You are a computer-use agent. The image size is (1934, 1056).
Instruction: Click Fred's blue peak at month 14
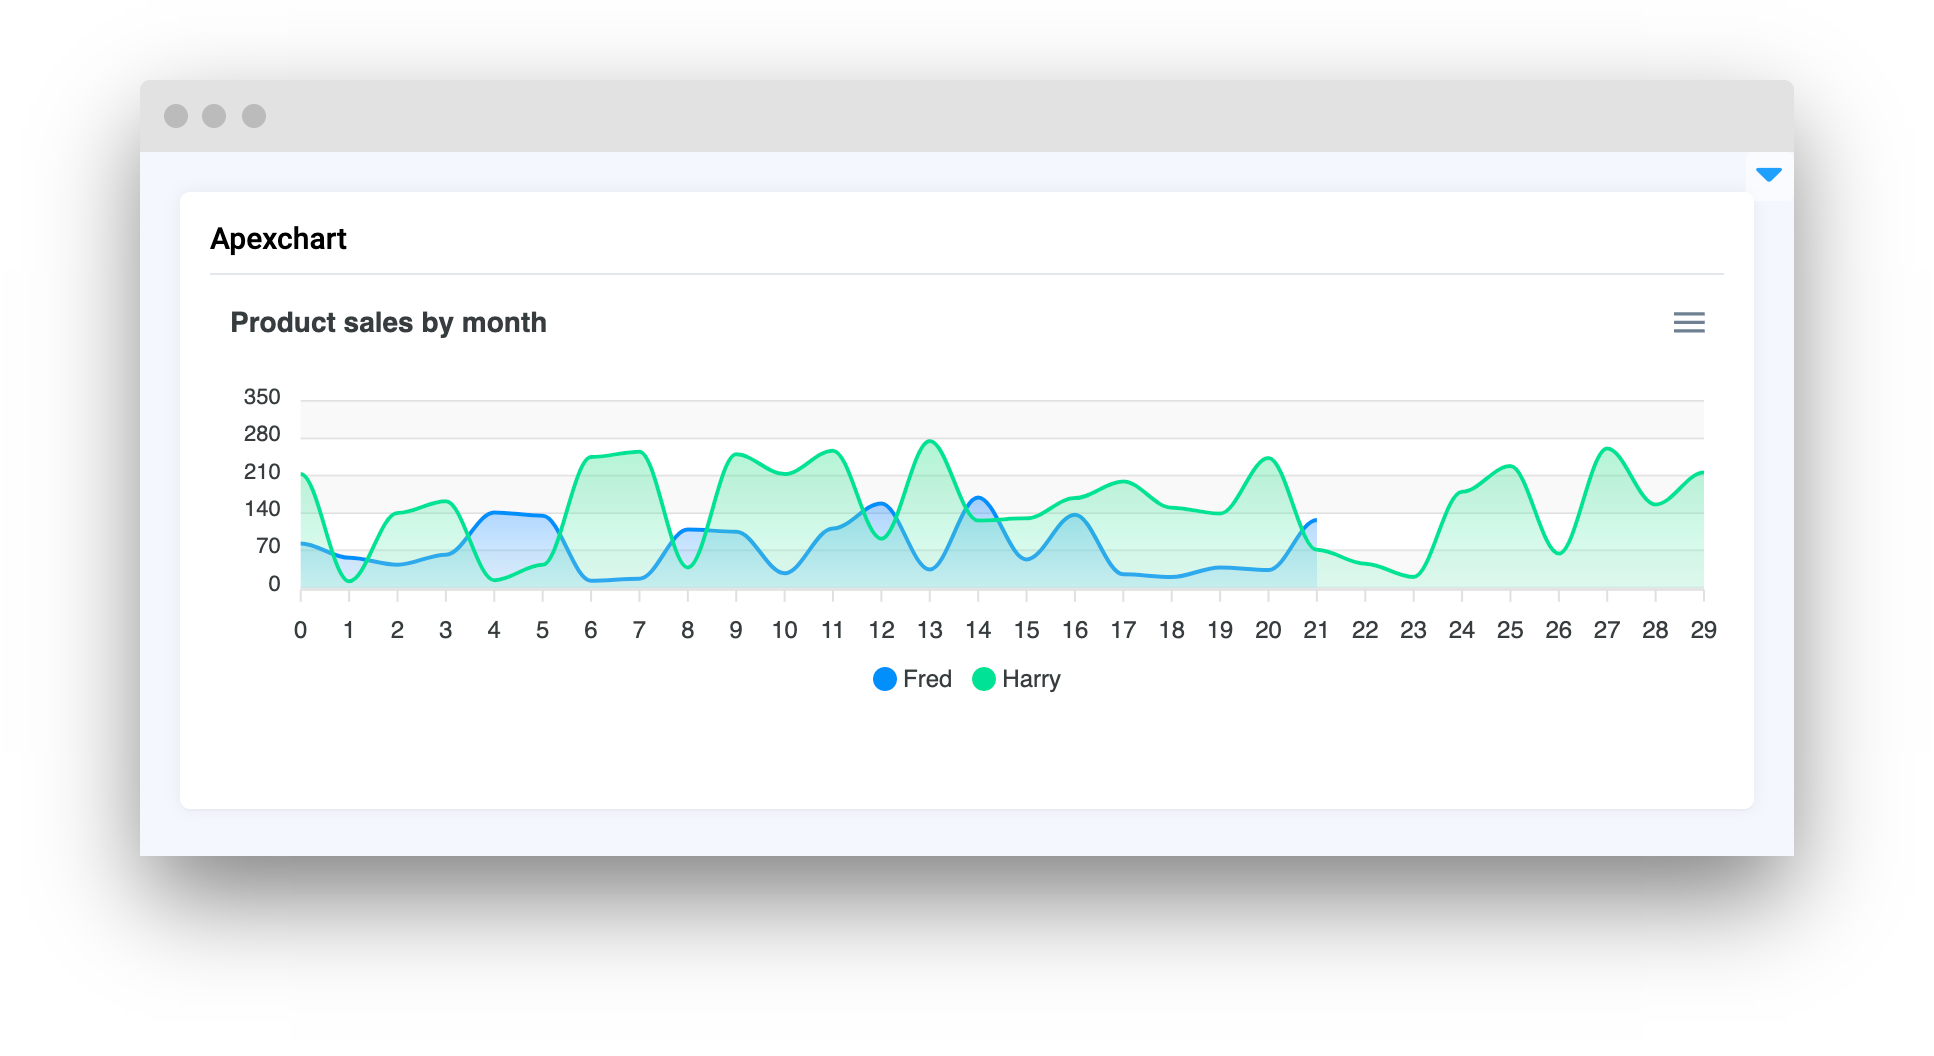tap(978, 498)
